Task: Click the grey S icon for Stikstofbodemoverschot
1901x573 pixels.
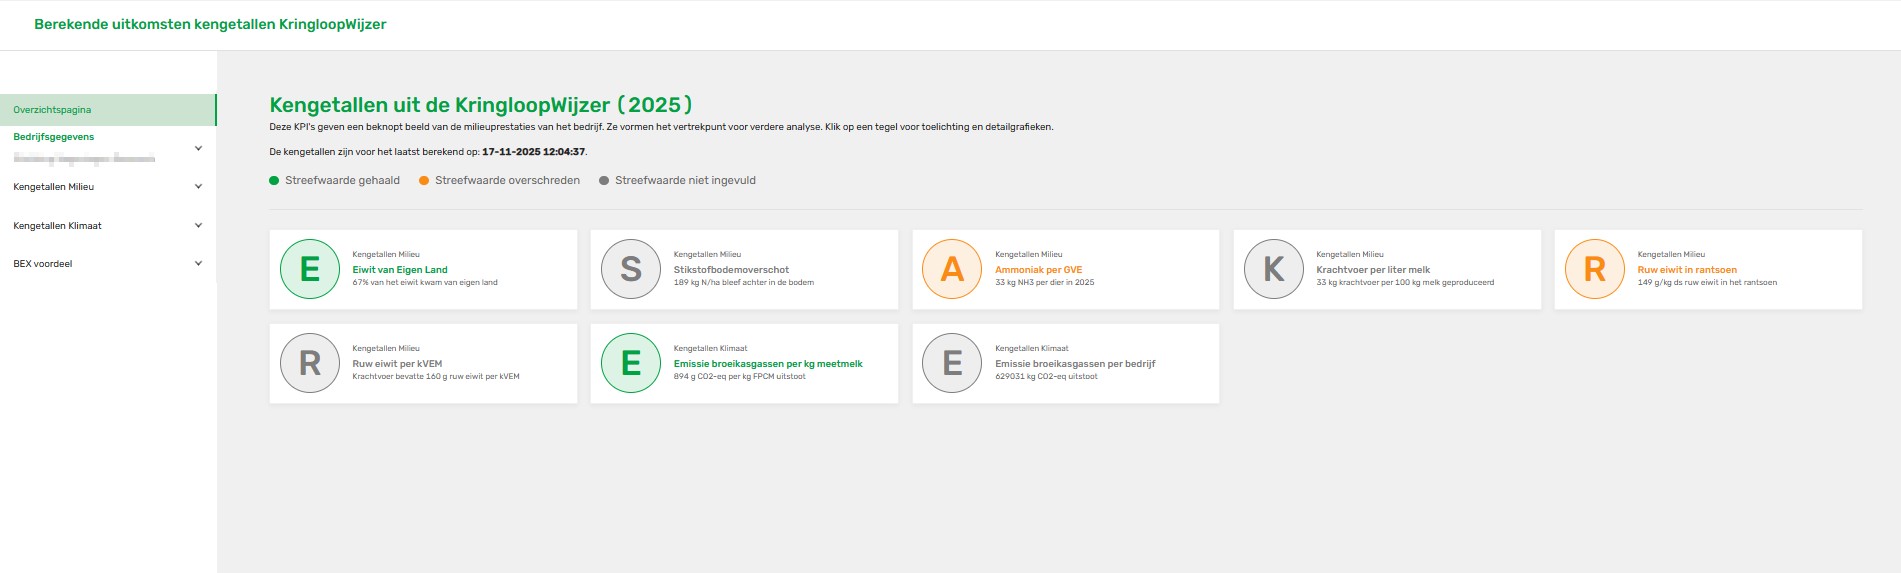Action: pyautogui.click(x=631, y=269)
